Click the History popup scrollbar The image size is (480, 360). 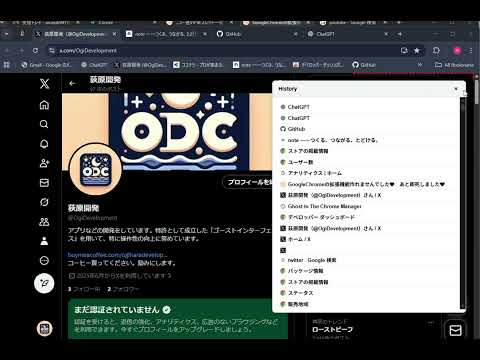pos(462,202)
